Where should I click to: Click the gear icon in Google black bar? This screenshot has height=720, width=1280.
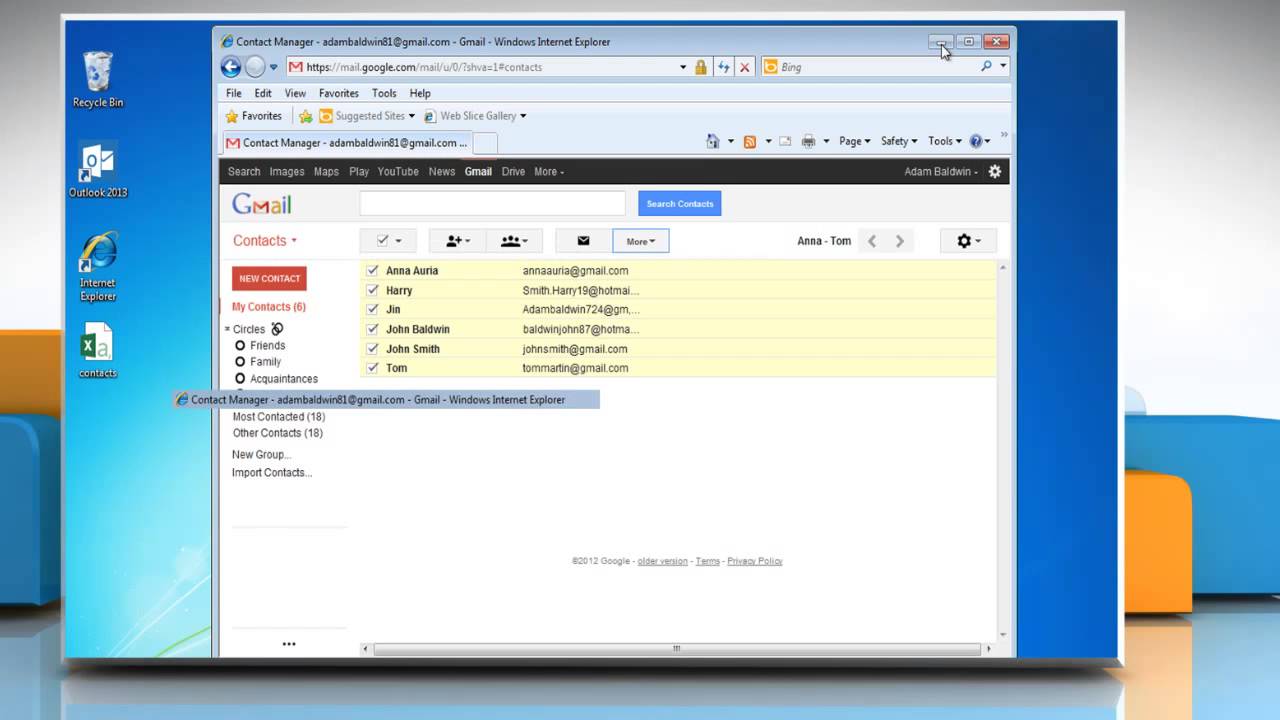(x=994, y=172)
